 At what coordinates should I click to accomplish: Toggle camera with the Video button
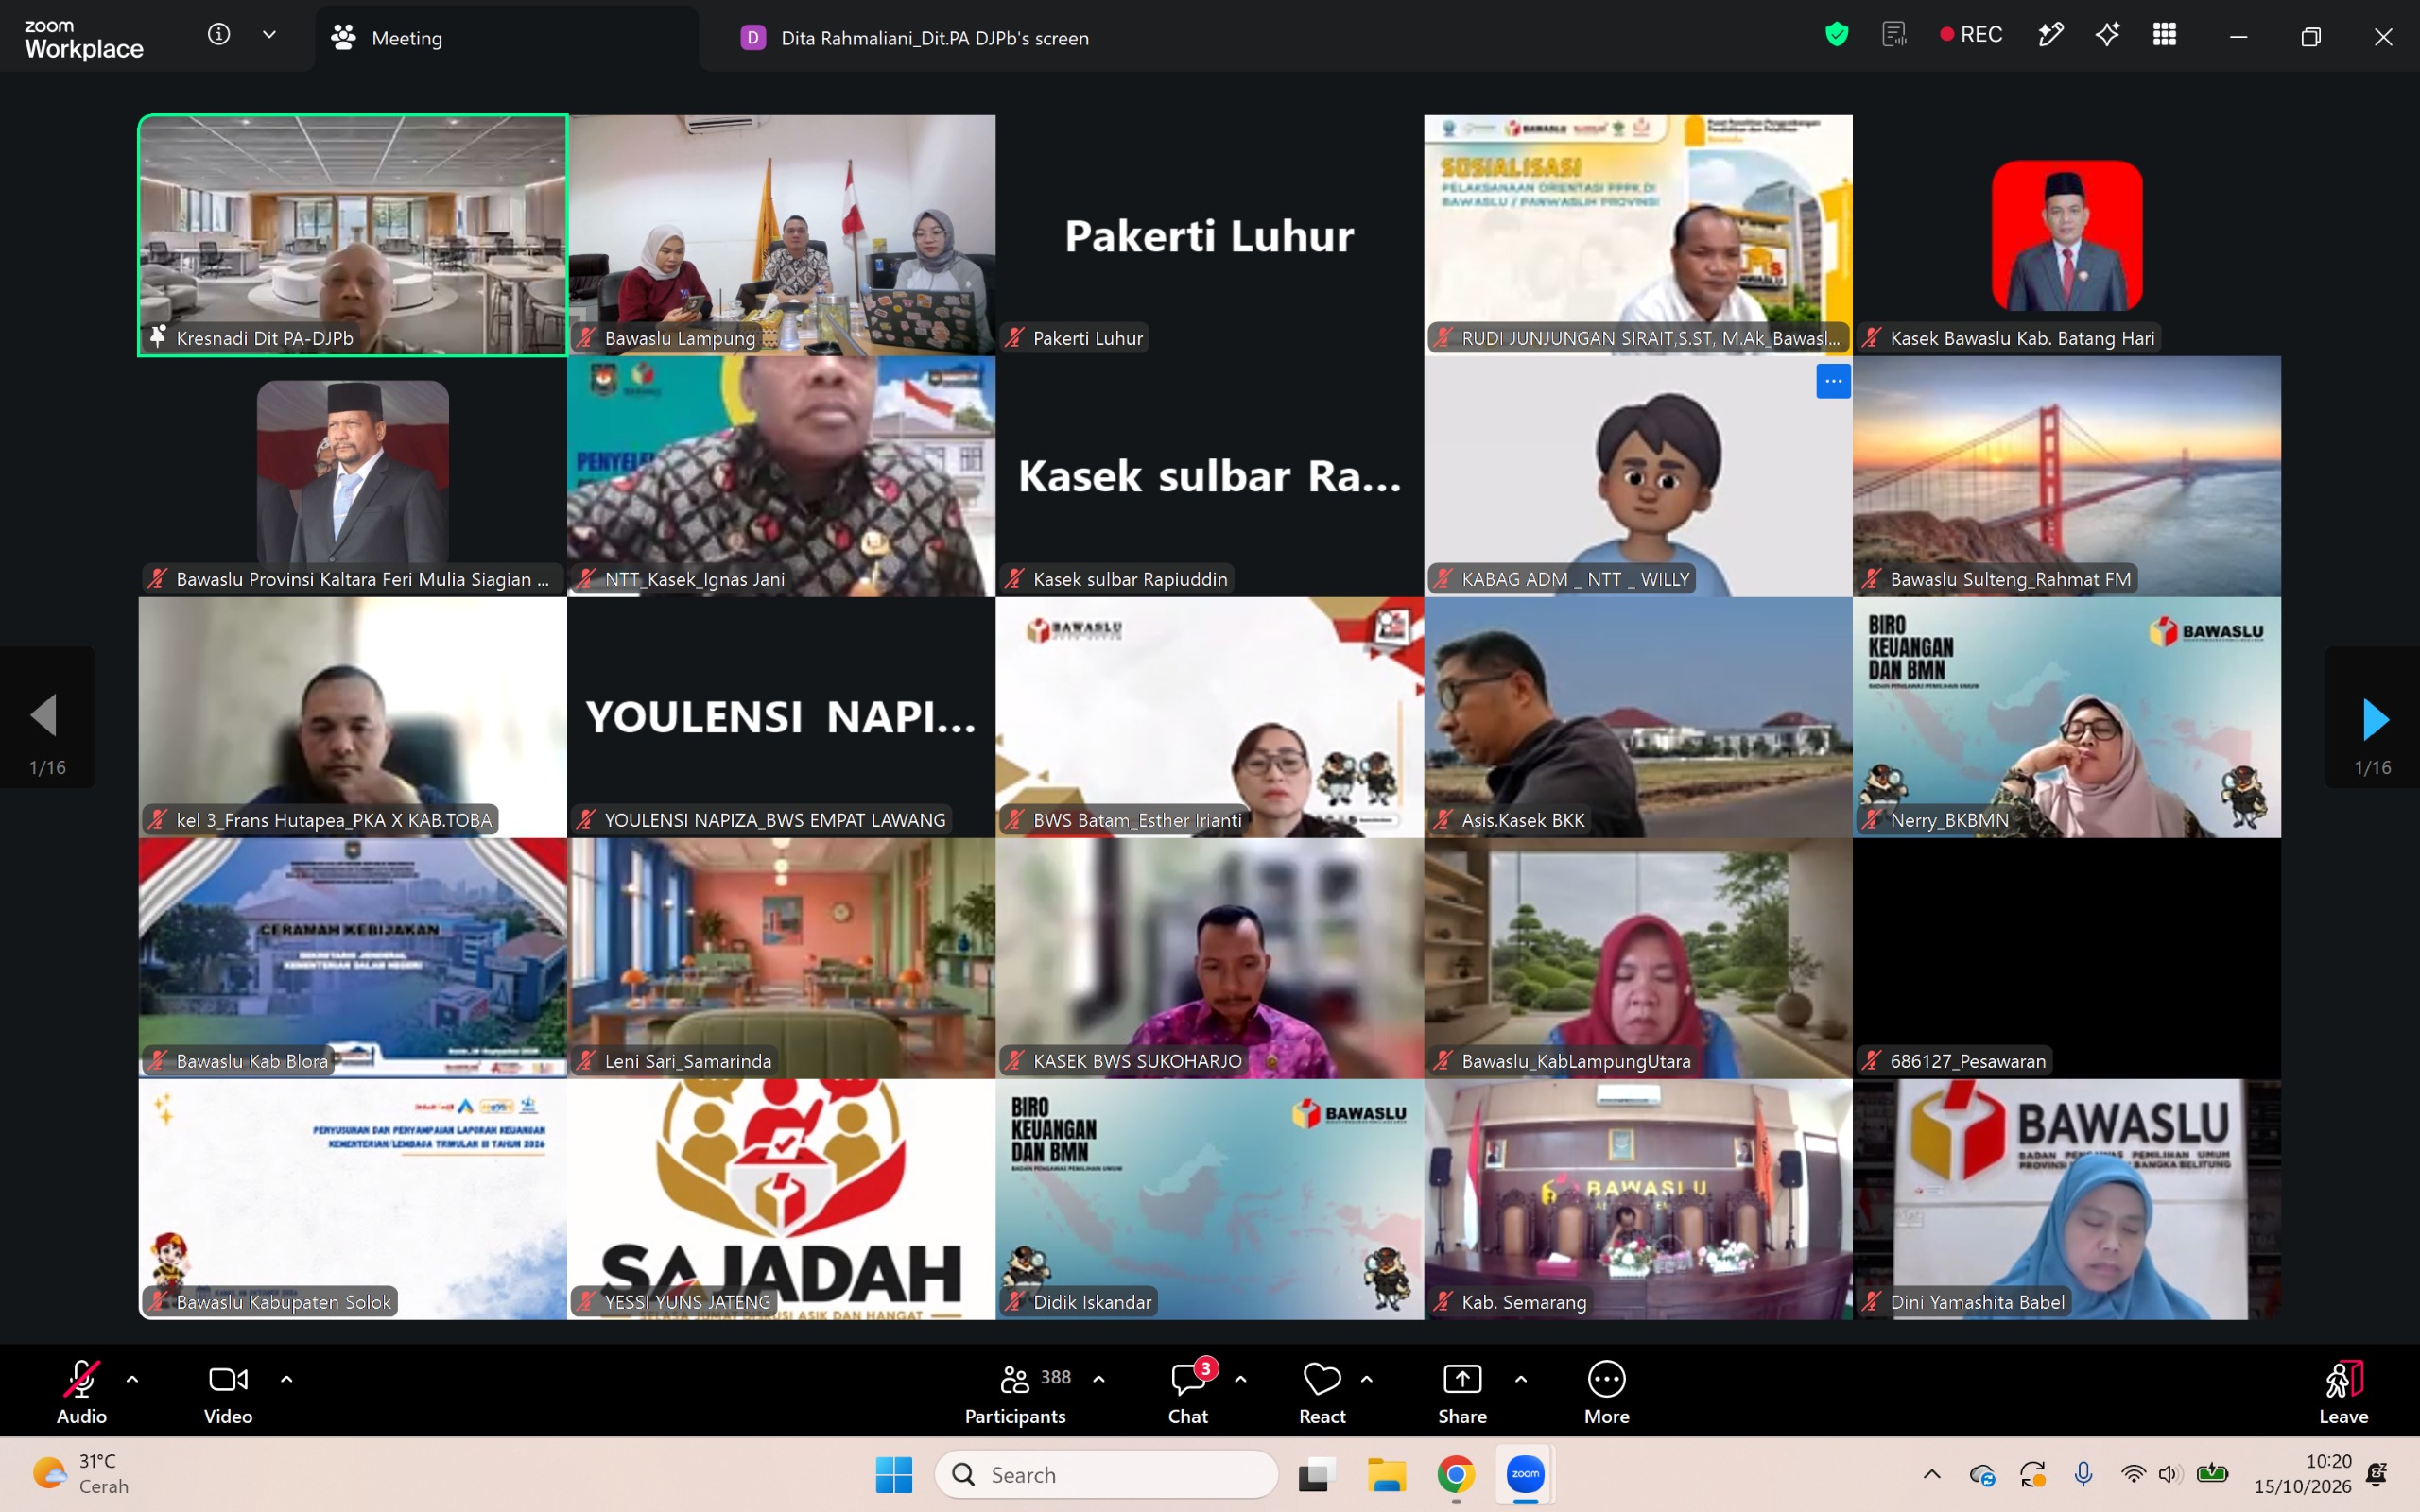pyautogui.click(x=228, y=1392)
